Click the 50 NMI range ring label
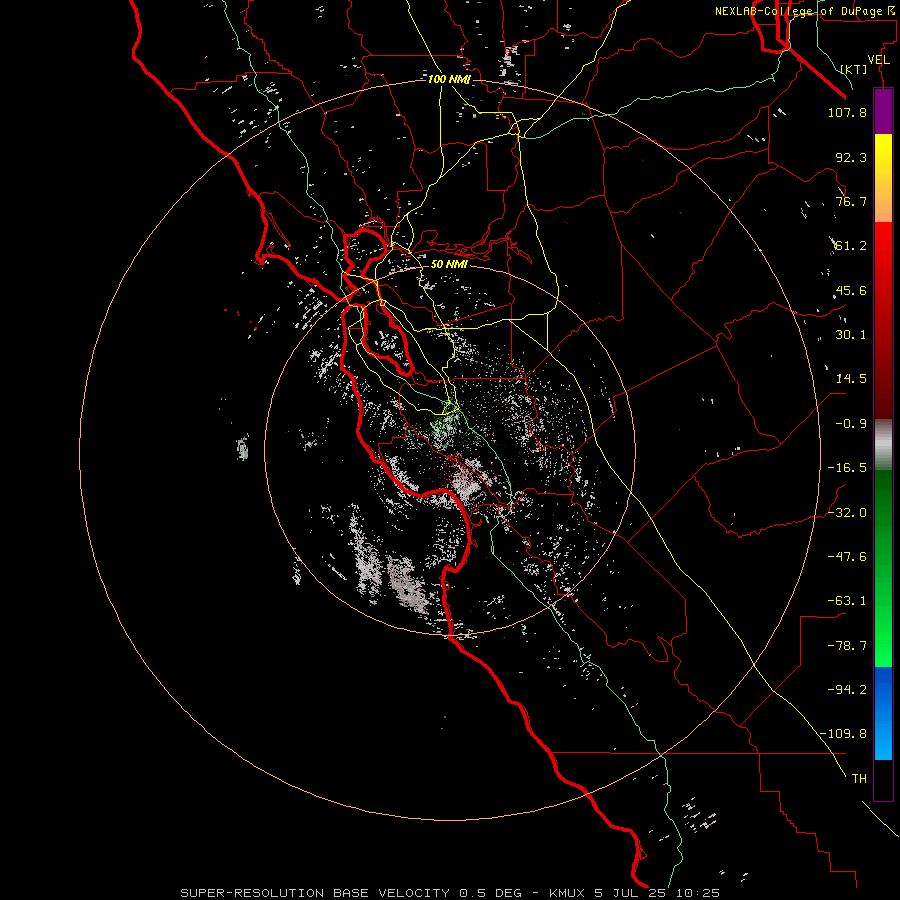The height and width of the screenshot is (900, 900). pos(449,264)
